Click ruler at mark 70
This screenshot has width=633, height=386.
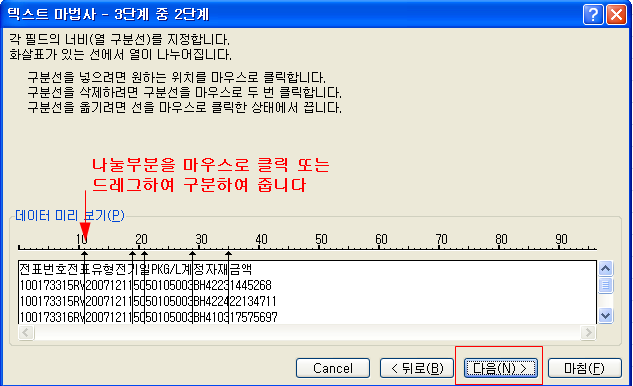pyautogui.click(x=441, y=240)
